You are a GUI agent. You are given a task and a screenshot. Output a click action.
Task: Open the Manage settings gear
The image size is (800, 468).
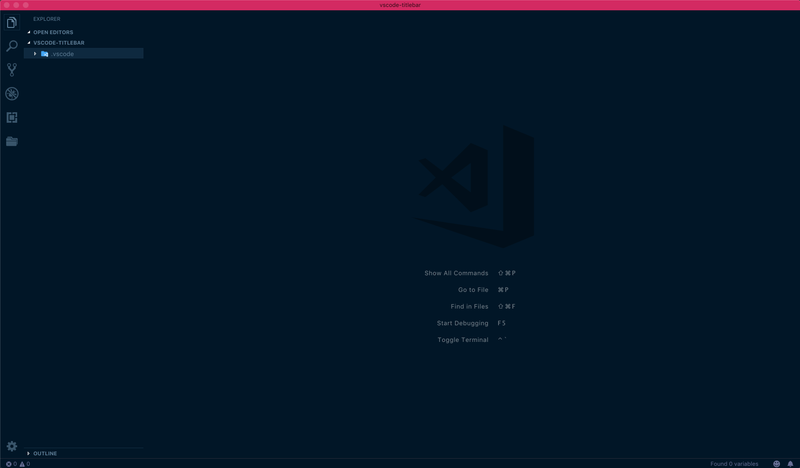[x=12, y=446]
